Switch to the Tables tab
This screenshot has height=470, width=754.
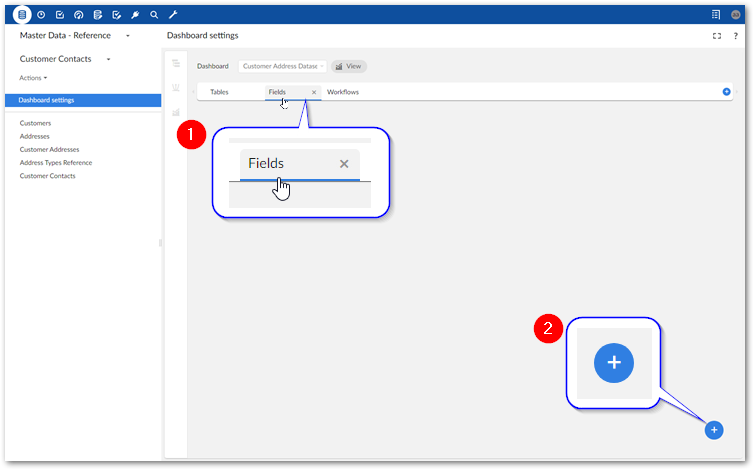coord(219,92)
